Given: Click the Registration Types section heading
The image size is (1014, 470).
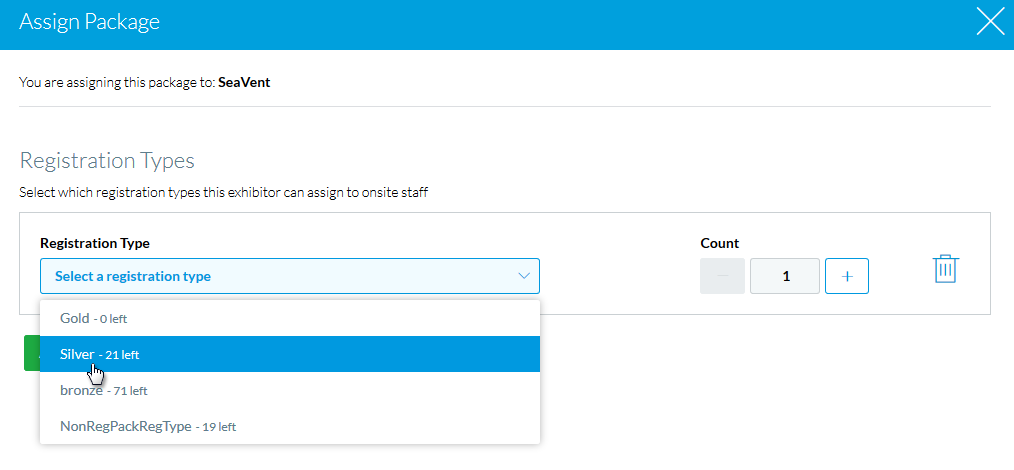Looking at the screenshot, I should [107, 161].
